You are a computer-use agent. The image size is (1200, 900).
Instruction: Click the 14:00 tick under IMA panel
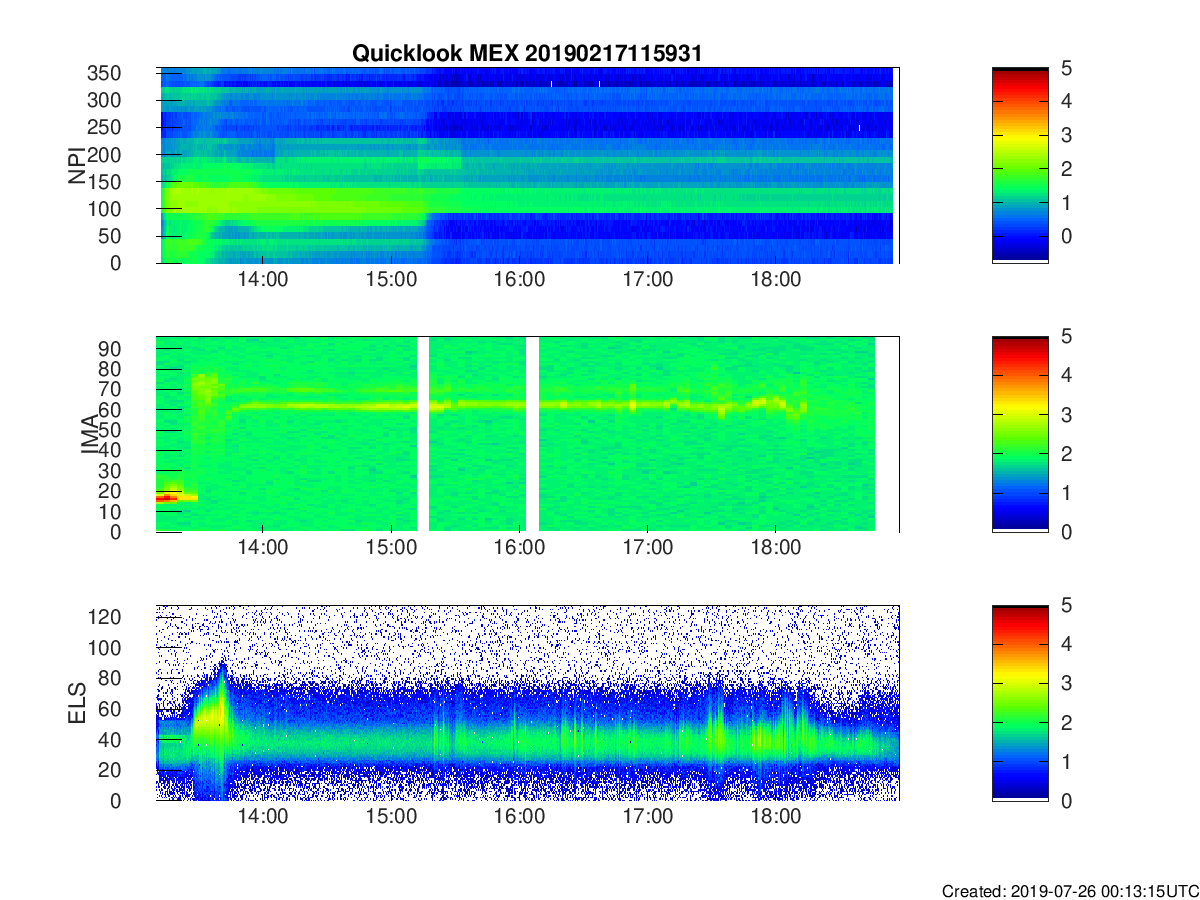click(x=263, y=548)
